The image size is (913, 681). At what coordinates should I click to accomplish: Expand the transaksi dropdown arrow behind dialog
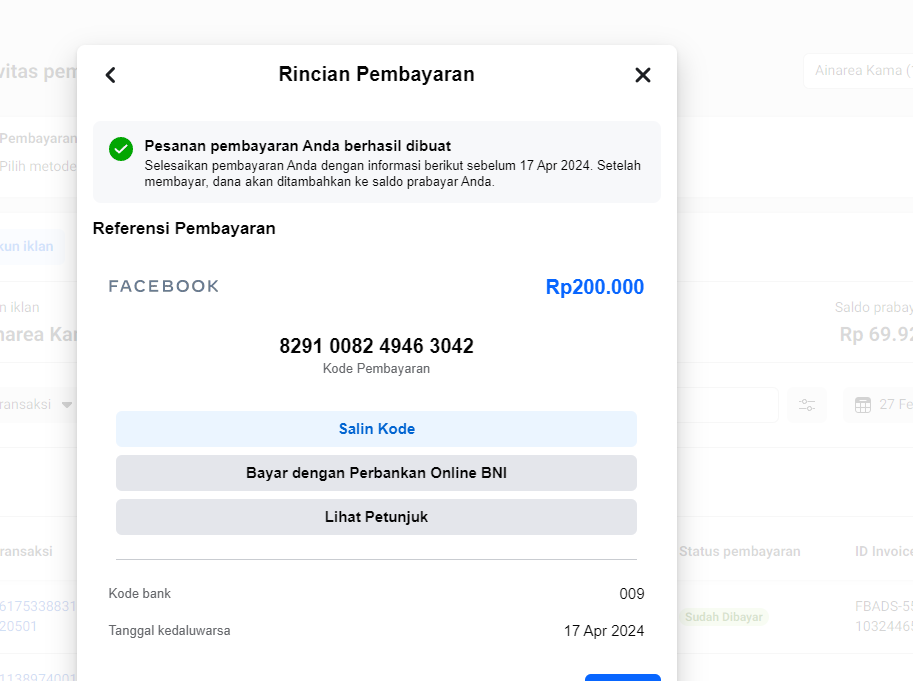tap(67, 405)
